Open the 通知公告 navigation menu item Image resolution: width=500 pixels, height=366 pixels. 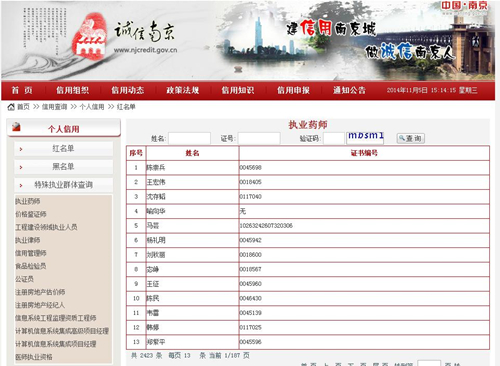(x=349, y=90)
